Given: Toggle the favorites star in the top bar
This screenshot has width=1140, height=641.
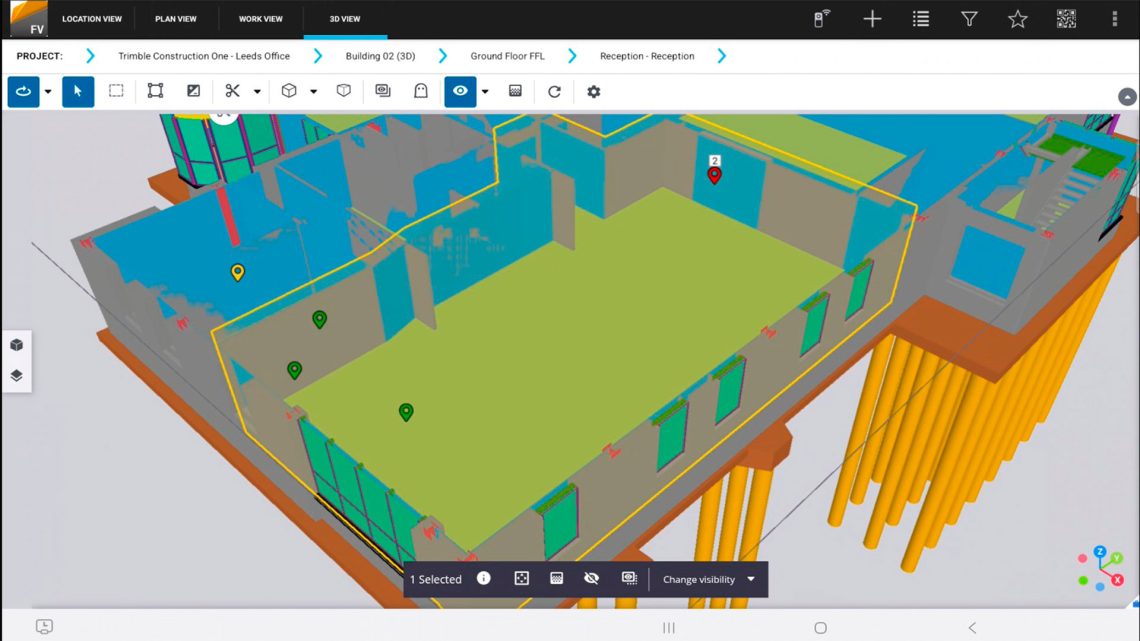Looking at the screenshot, I should 1017,18.
